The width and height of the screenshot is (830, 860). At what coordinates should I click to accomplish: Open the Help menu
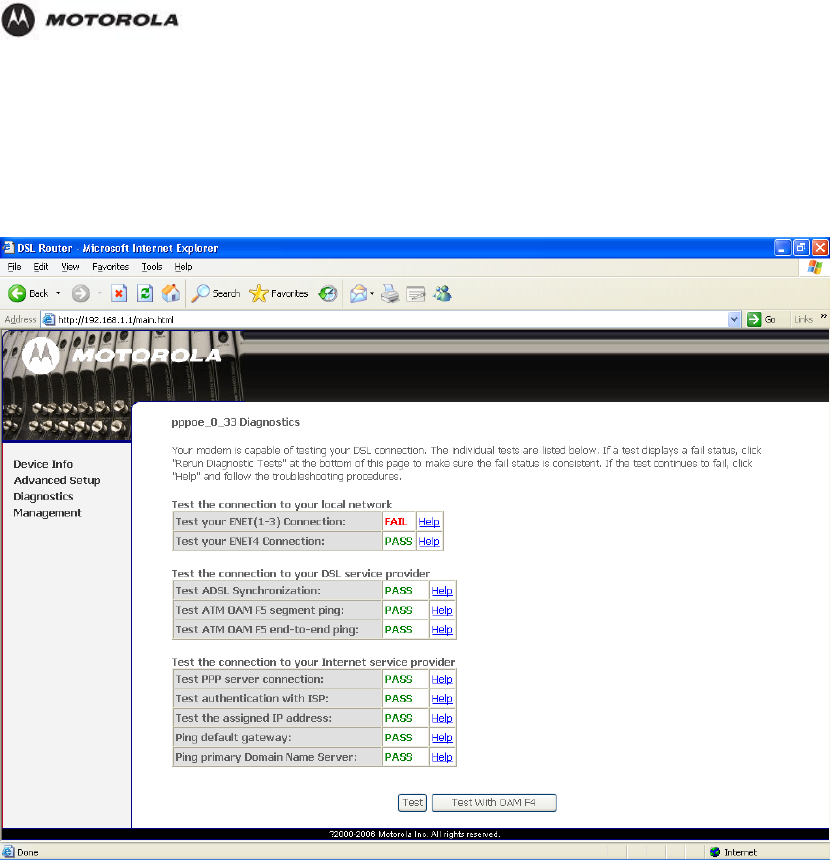click(x=183, y=267)
